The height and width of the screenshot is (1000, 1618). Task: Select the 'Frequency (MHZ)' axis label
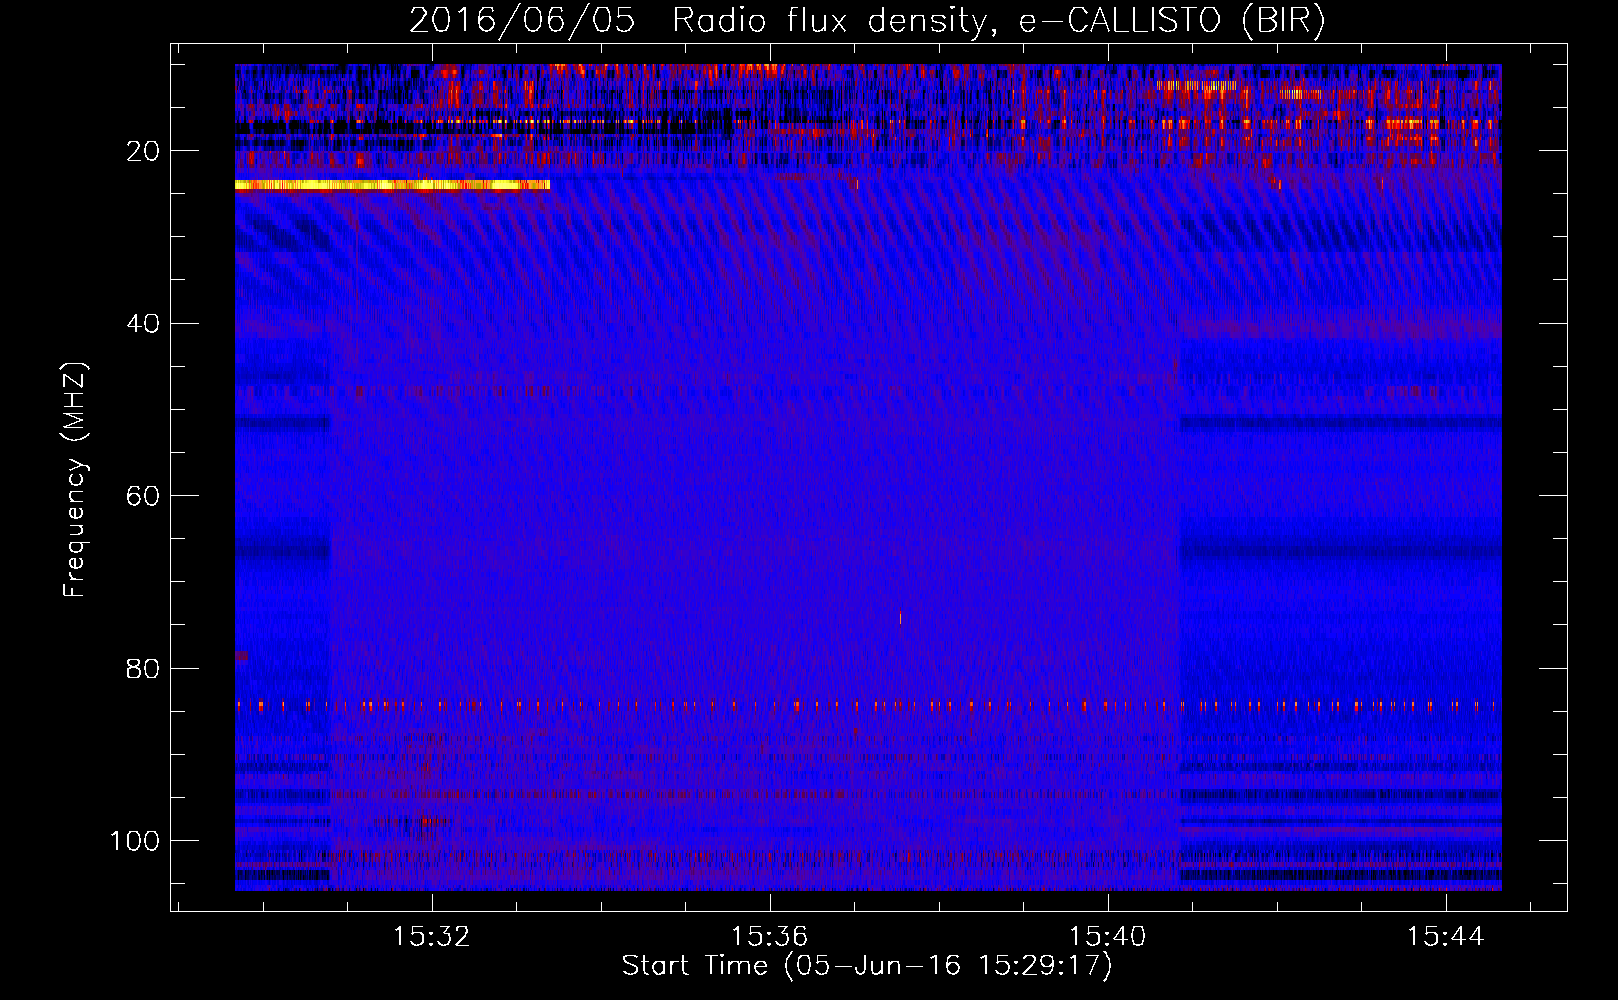click(x=75, y=480)
